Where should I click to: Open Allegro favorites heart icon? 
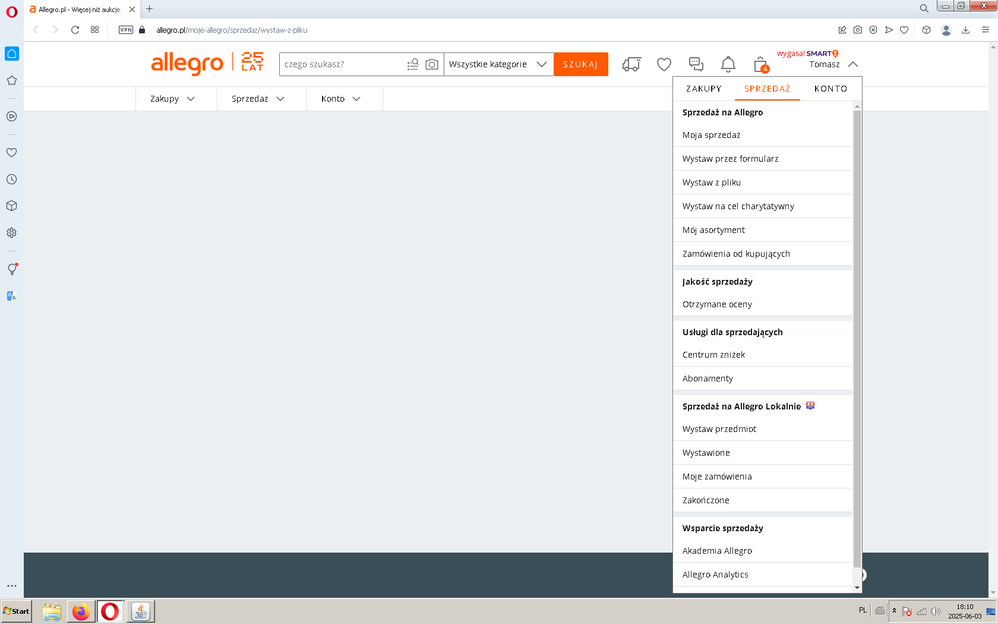click(x=664, y=64)
